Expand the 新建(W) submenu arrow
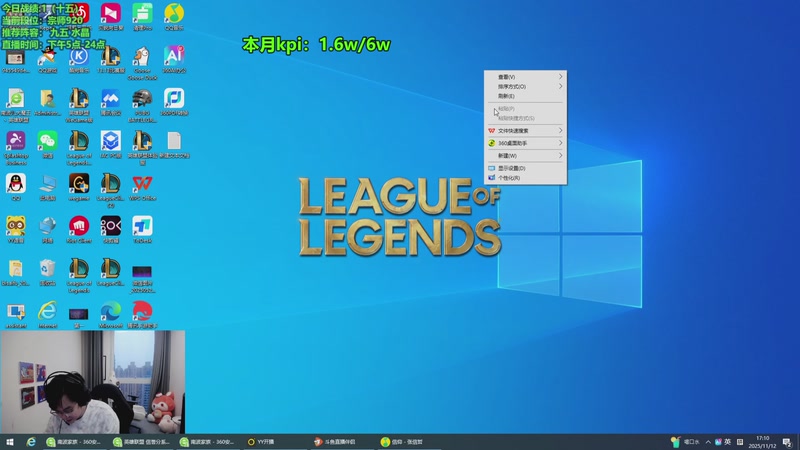Viewport: 800px width, 450px height. (560, 155)
